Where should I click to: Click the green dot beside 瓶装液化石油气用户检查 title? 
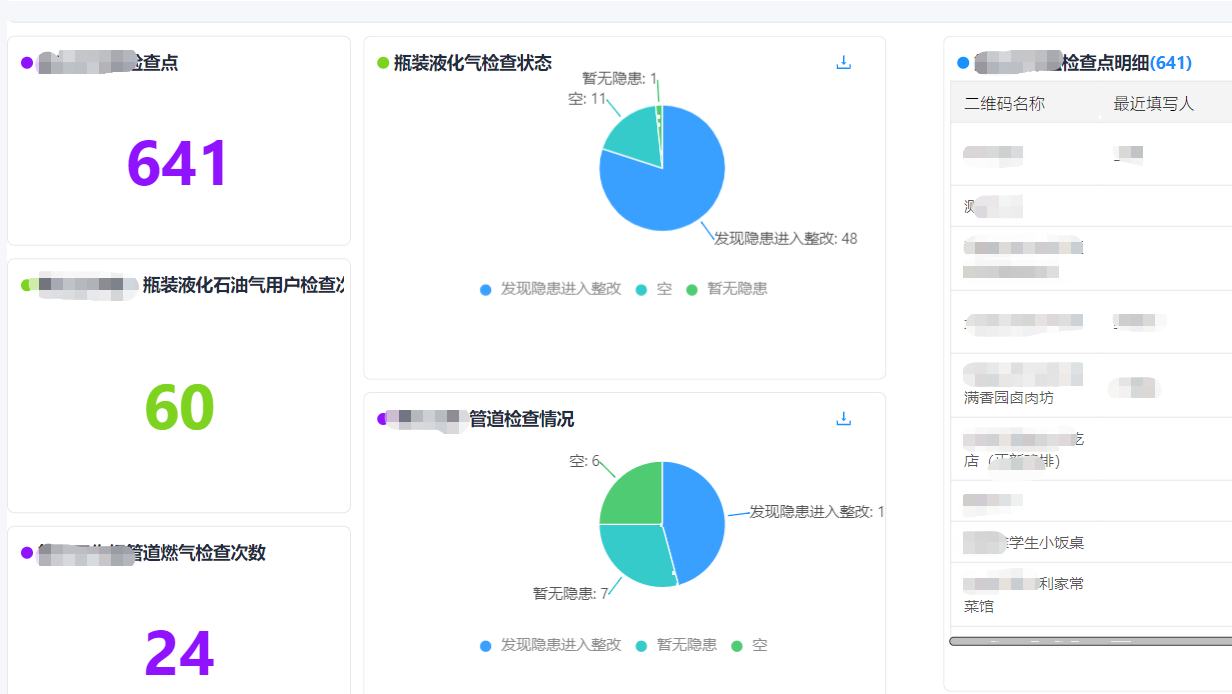coord(24,285)
